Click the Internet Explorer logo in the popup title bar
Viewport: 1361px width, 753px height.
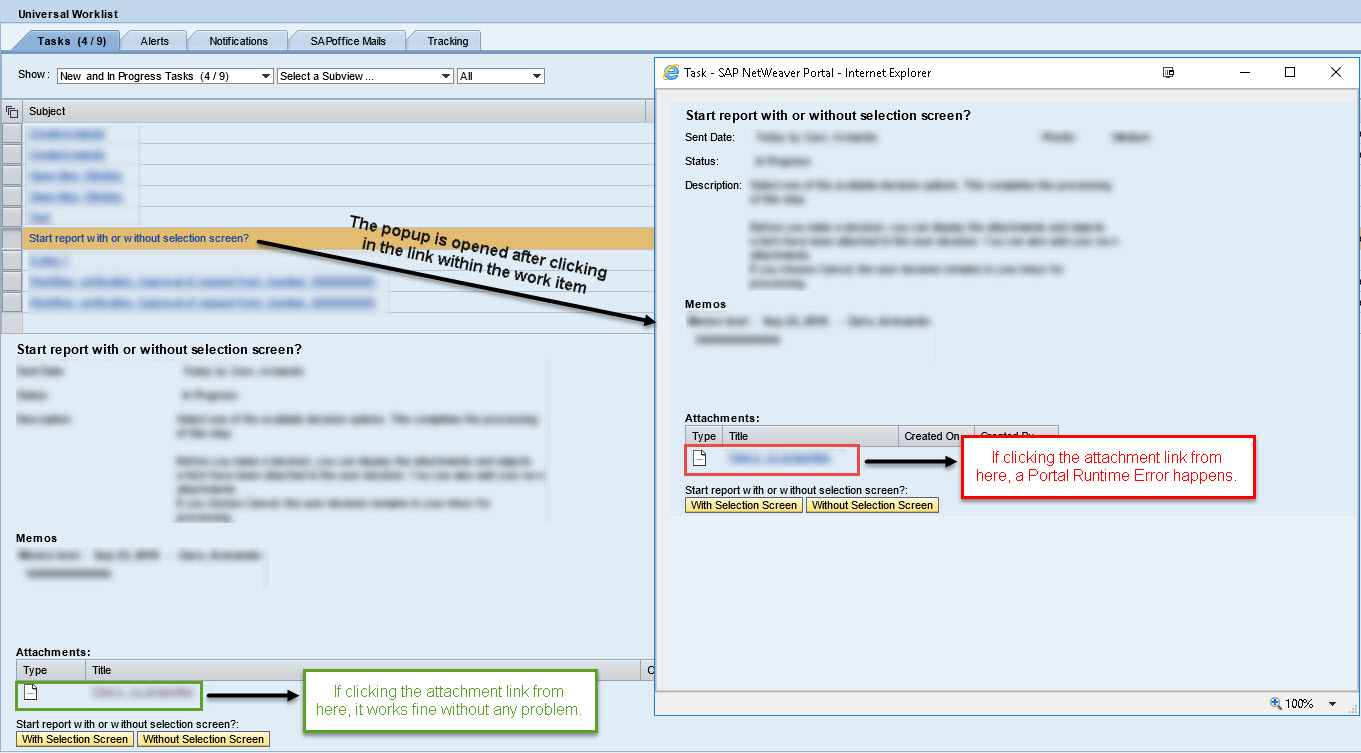click(x=672, y=73)
